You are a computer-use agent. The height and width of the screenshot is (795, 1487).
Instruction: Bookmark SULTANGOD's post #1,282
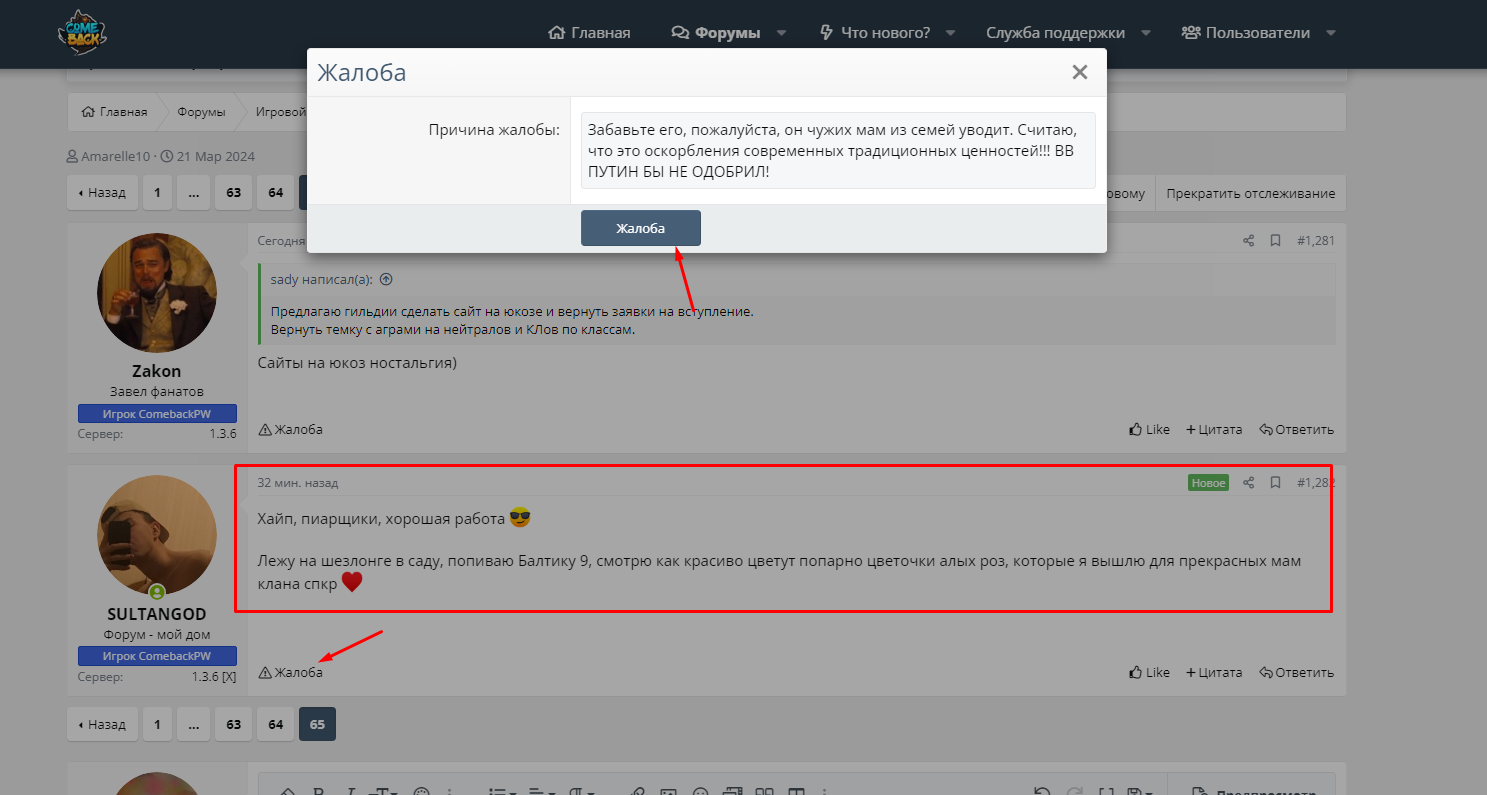pyautogui.click(x=1275, y=483)
